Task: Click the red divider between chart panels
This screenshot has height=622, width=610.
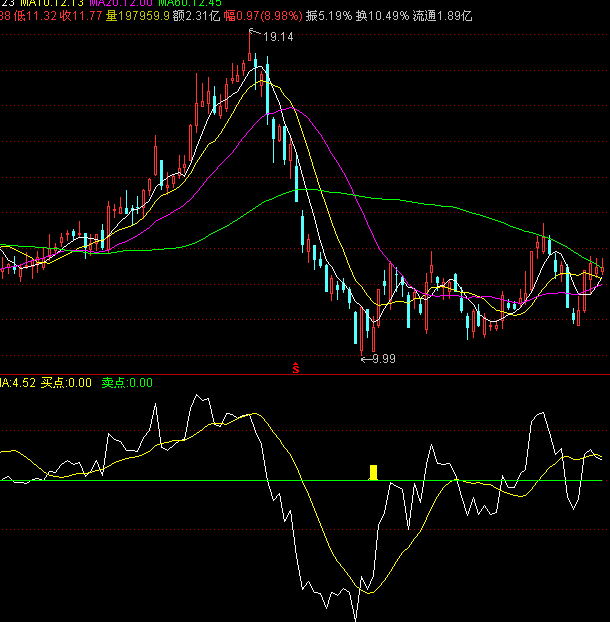Action: pyautogui.click(x=150, y=375)
